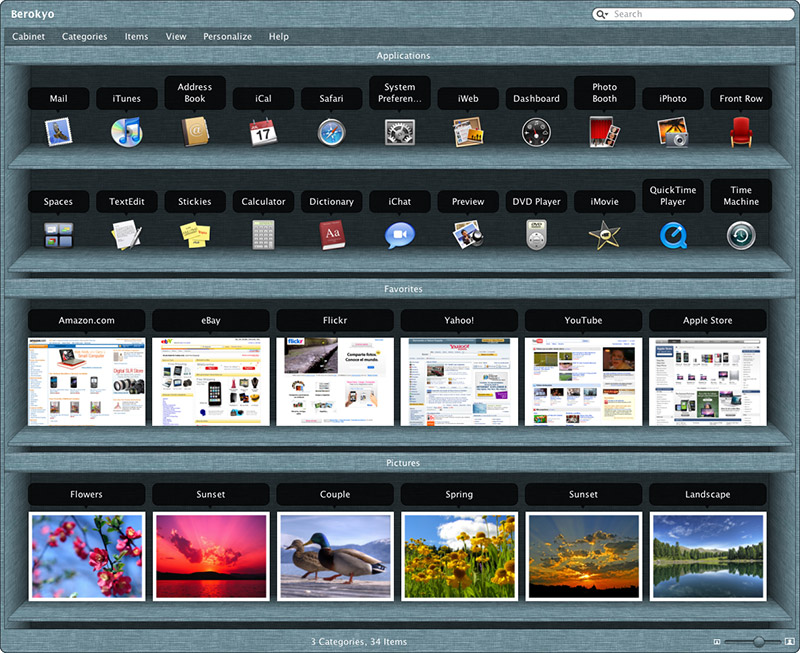
Task: Click the "3 Categories, 34 Items" status text
Action: tap(359, 642)
